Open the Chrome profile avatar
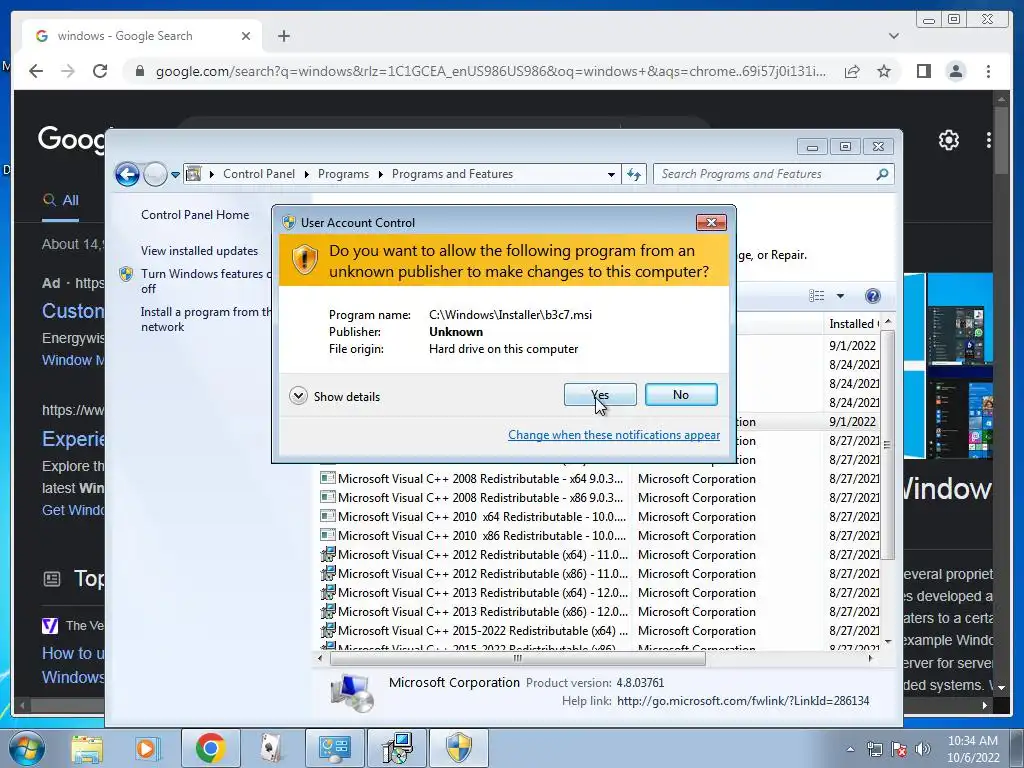Image resolution: width=1024 pixels, height=768 pixels. [x=955, y=71]
